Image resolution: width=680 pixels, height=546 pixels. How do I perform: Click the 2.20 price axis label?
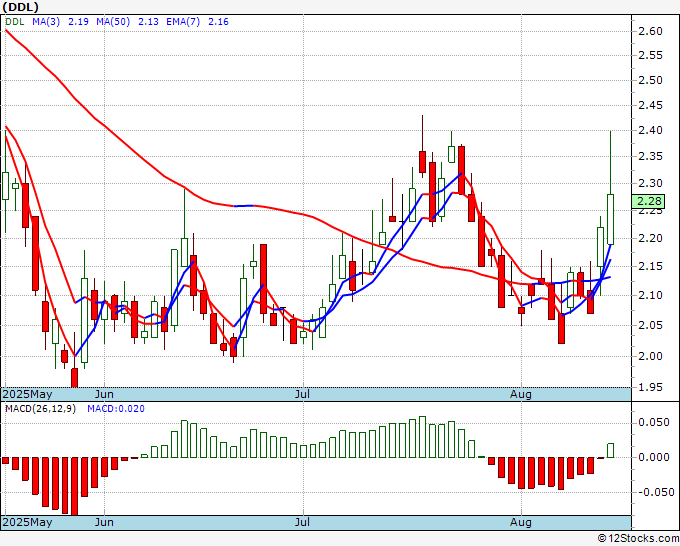pyautogui.click(x=650, y=238)
